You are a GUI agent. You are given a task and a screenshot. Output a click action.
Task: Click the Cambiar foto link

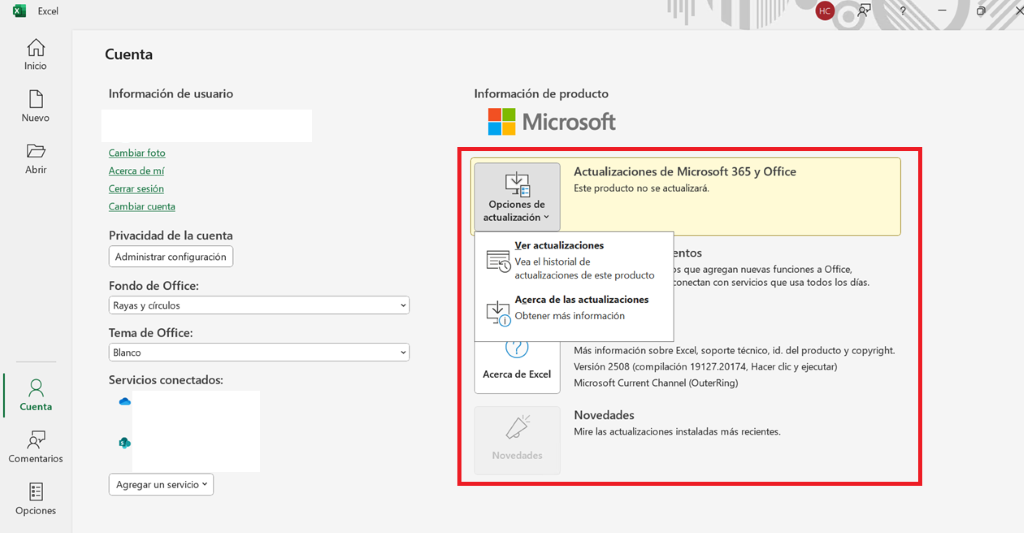coord(137,153)
